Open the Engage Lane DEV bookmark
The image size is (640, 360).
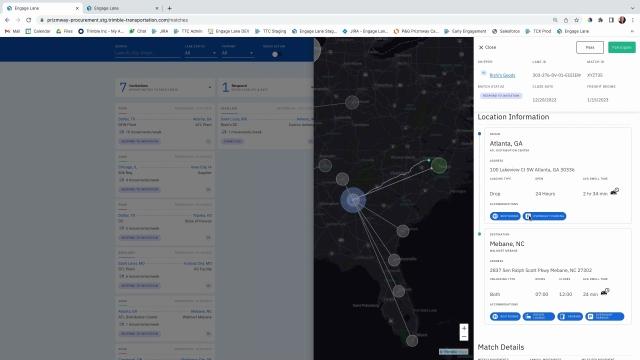[x=229, y=31]
